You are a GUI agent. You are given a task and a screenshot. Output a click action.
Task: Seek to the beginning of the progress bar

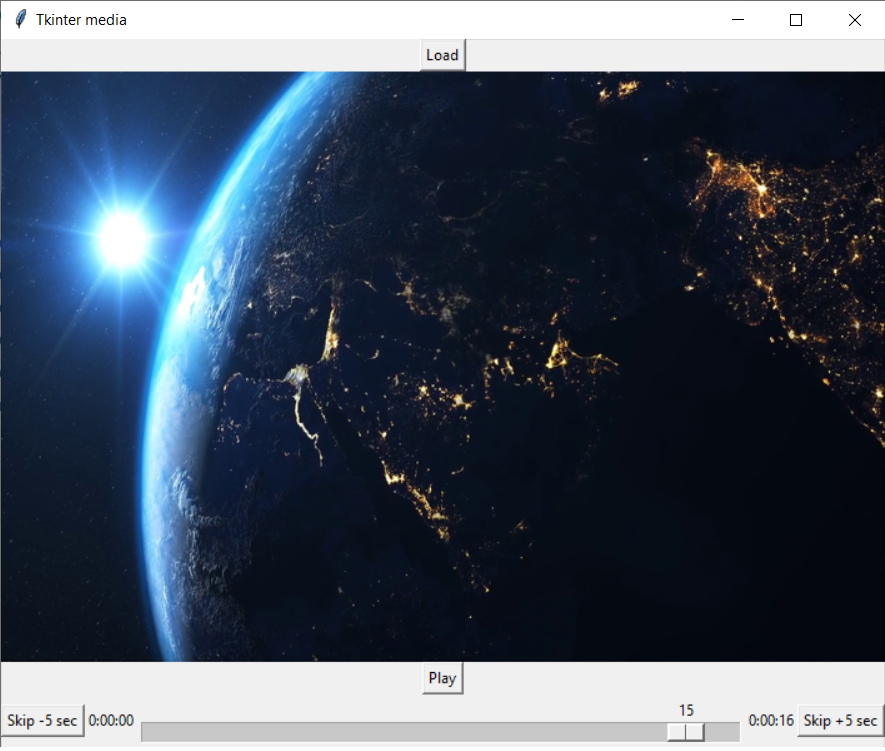tap(150, 731)
